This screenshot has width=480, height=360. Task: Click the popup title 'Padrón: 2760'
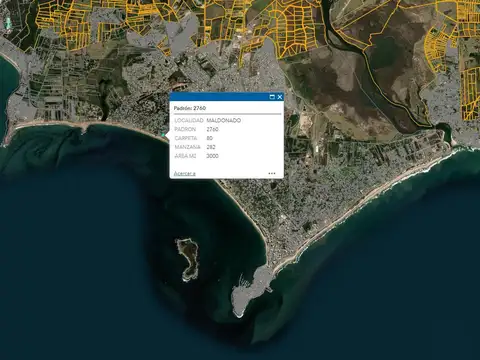tap(190, 108)
